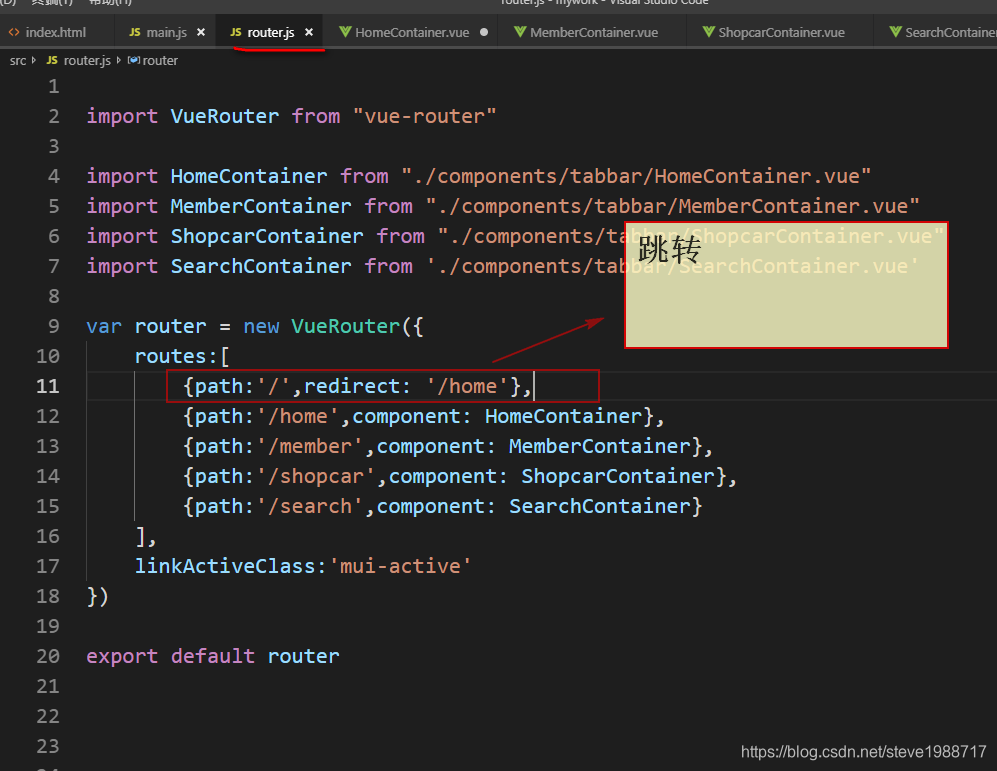The width and height of the screenshot is (997, 771).
Task: Click SearchContainer identifier on line 7
Action: click(261, 266)
